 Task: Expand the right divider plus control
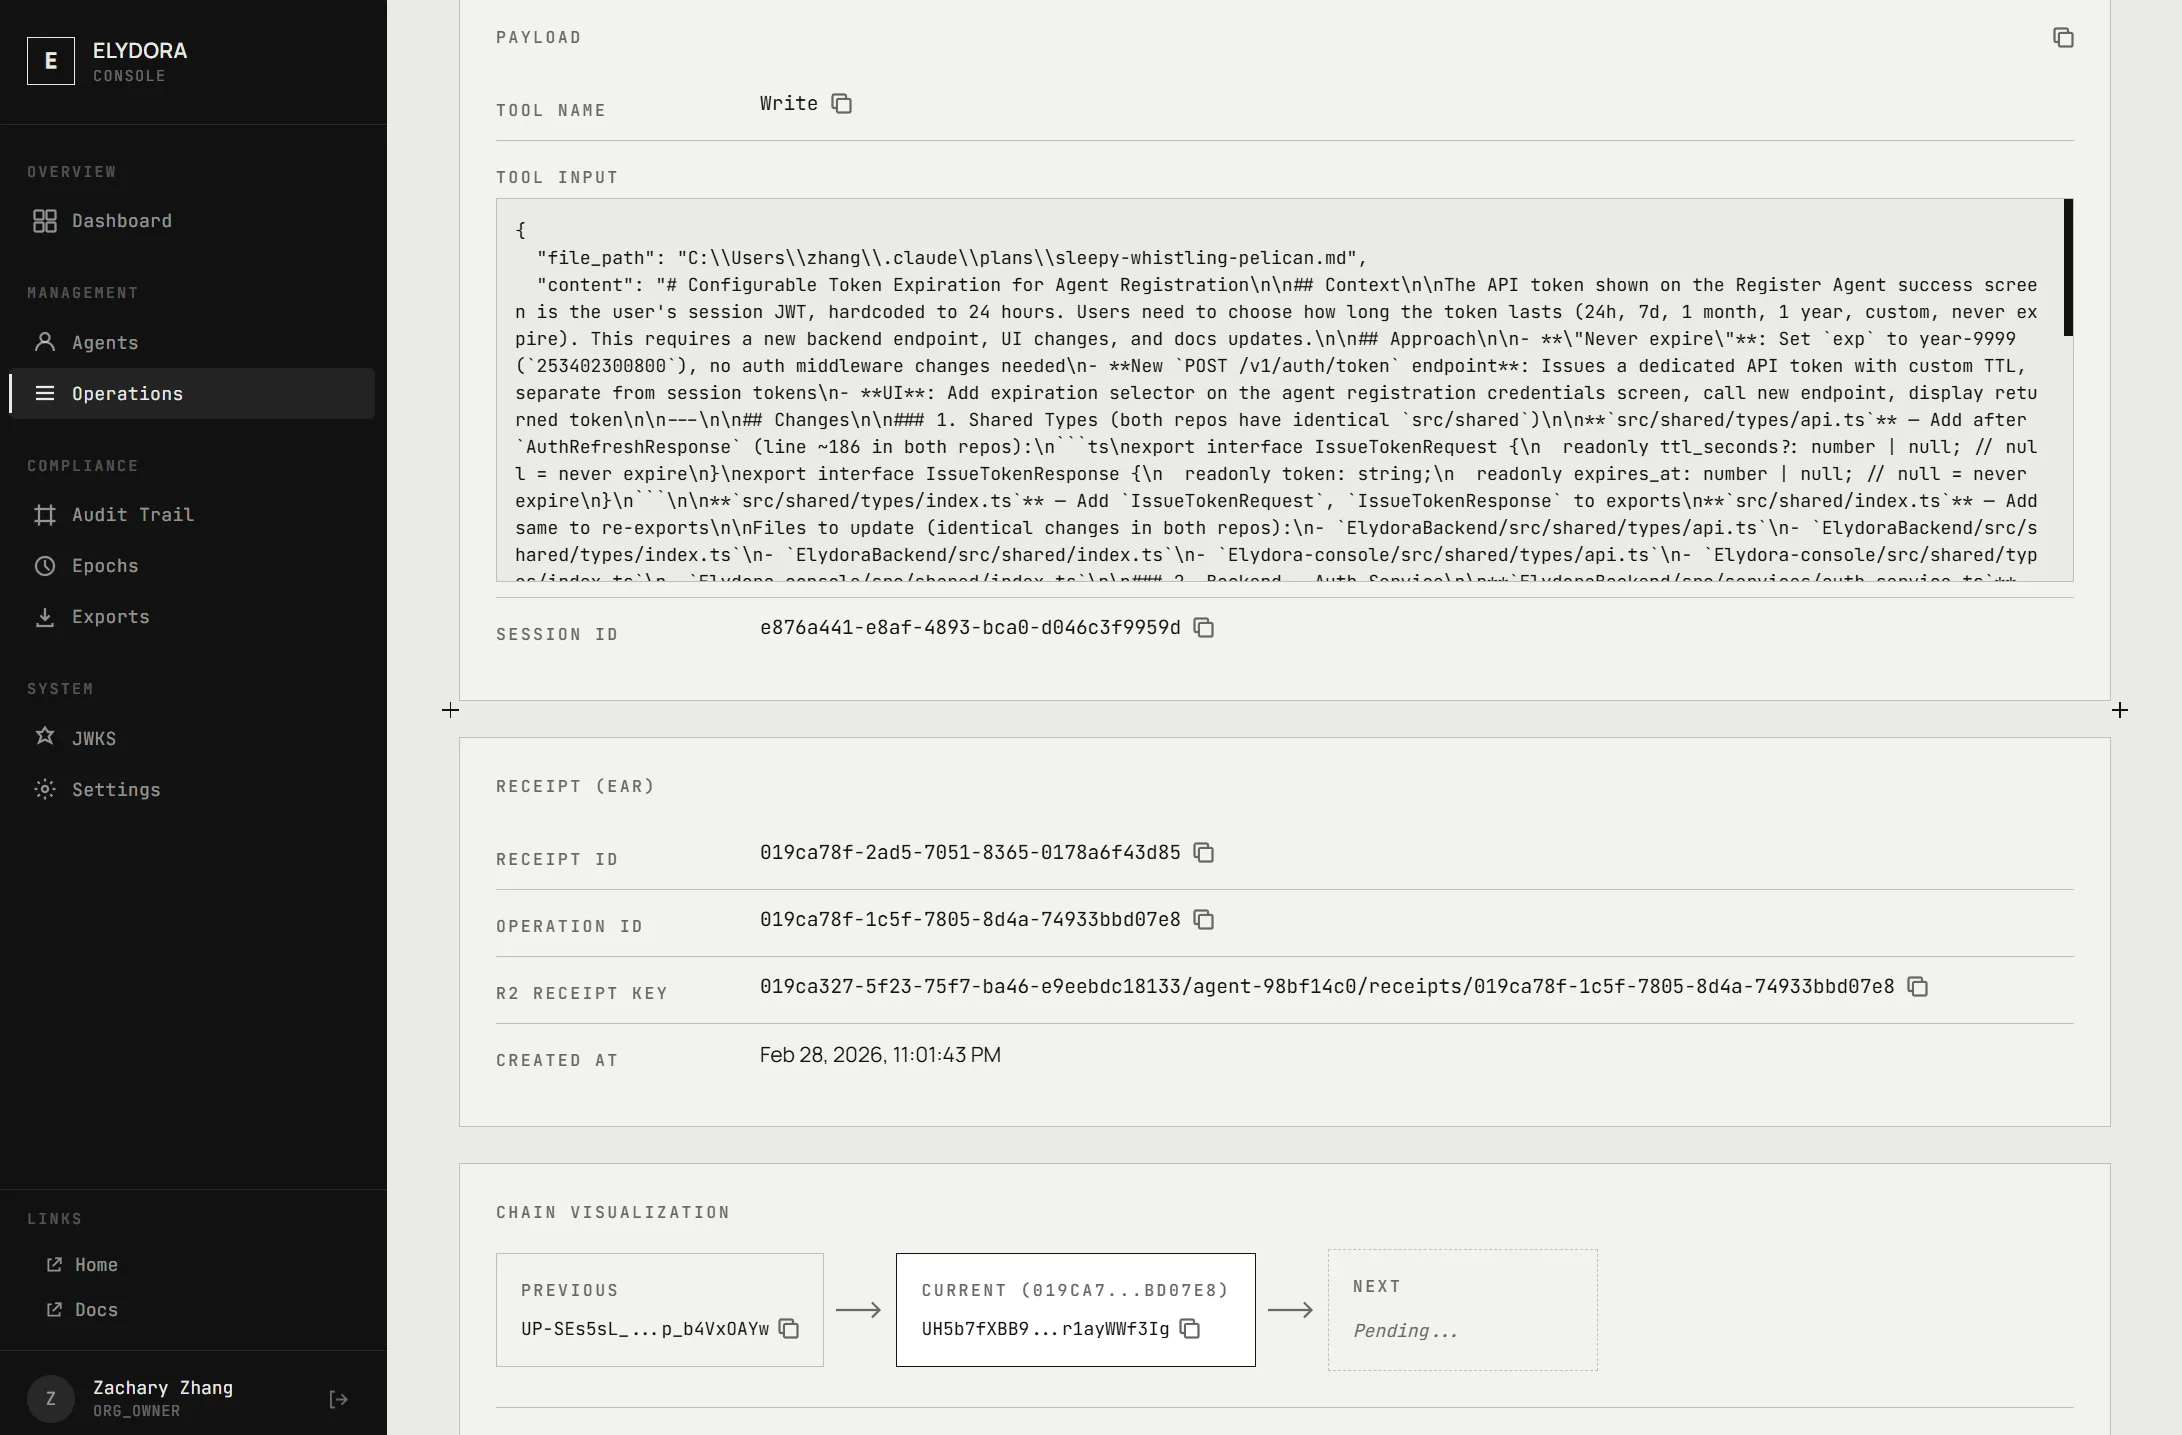point(2119,710)
